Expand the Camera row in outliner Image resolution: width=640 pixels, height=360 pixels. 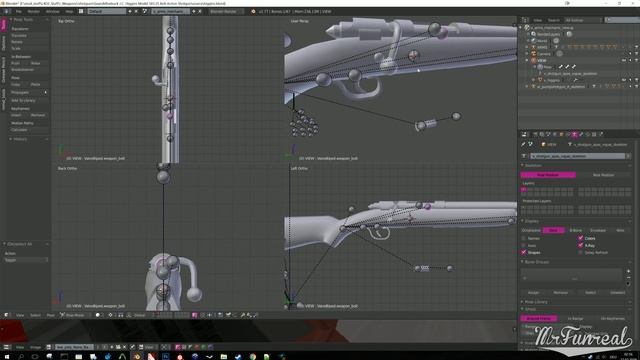coord(527,53)
